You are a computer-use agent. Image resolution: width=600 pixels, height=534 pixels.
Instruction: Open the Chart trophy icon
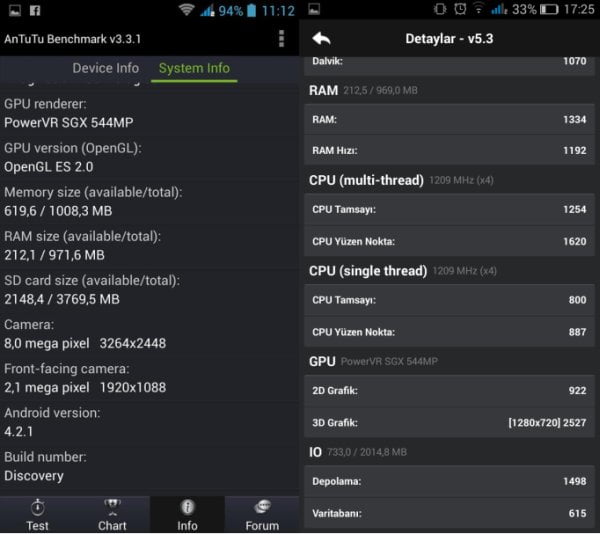[x=112, y=514]
